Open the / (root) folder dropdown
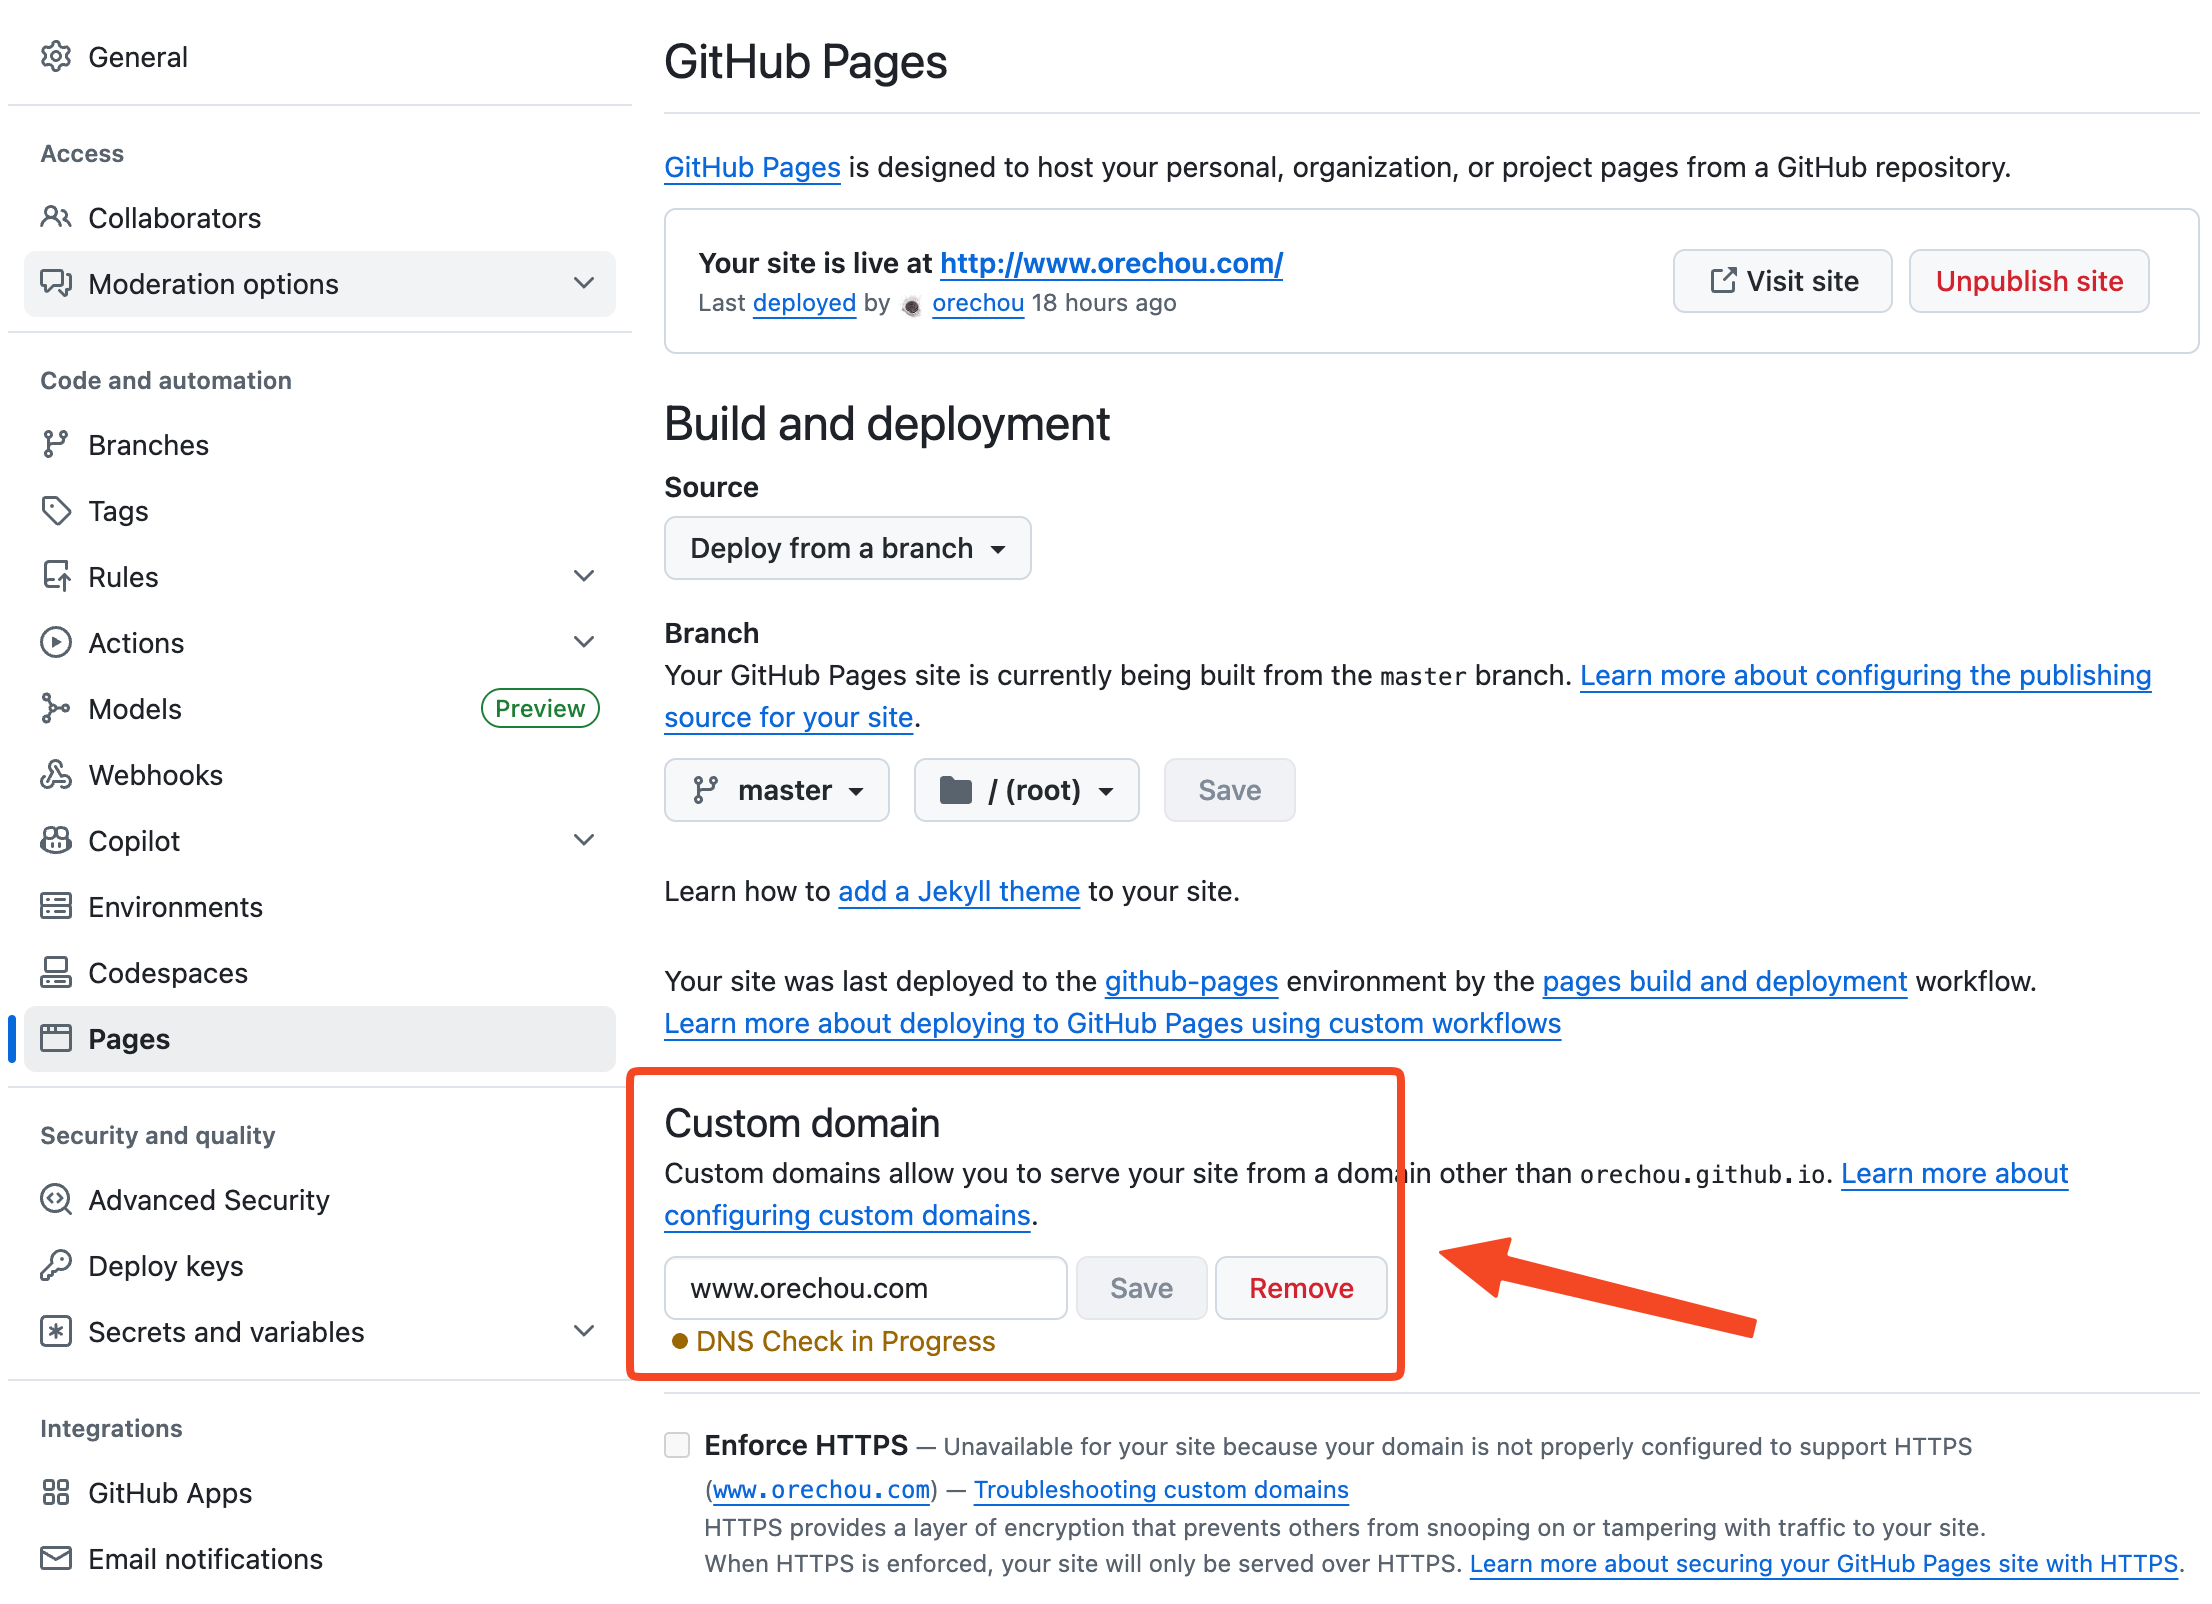Image resolution: width=2212 pixels, height=1604 pixels. pos(1026,790)
